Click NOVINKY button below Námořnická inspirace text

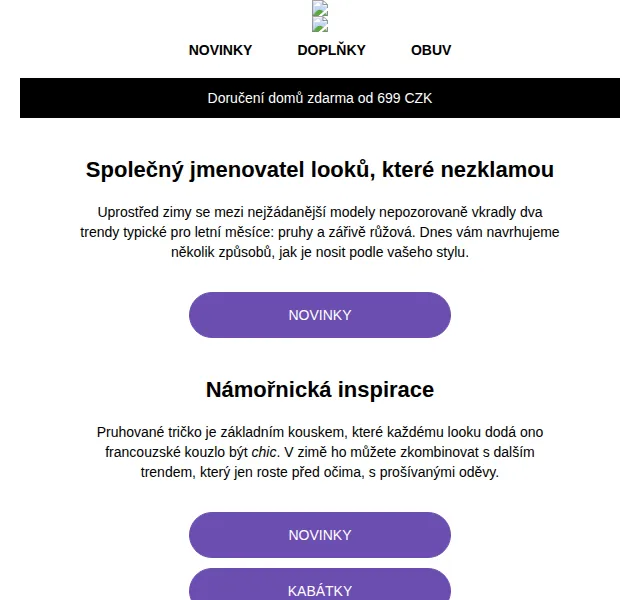[x=320, y=535]
